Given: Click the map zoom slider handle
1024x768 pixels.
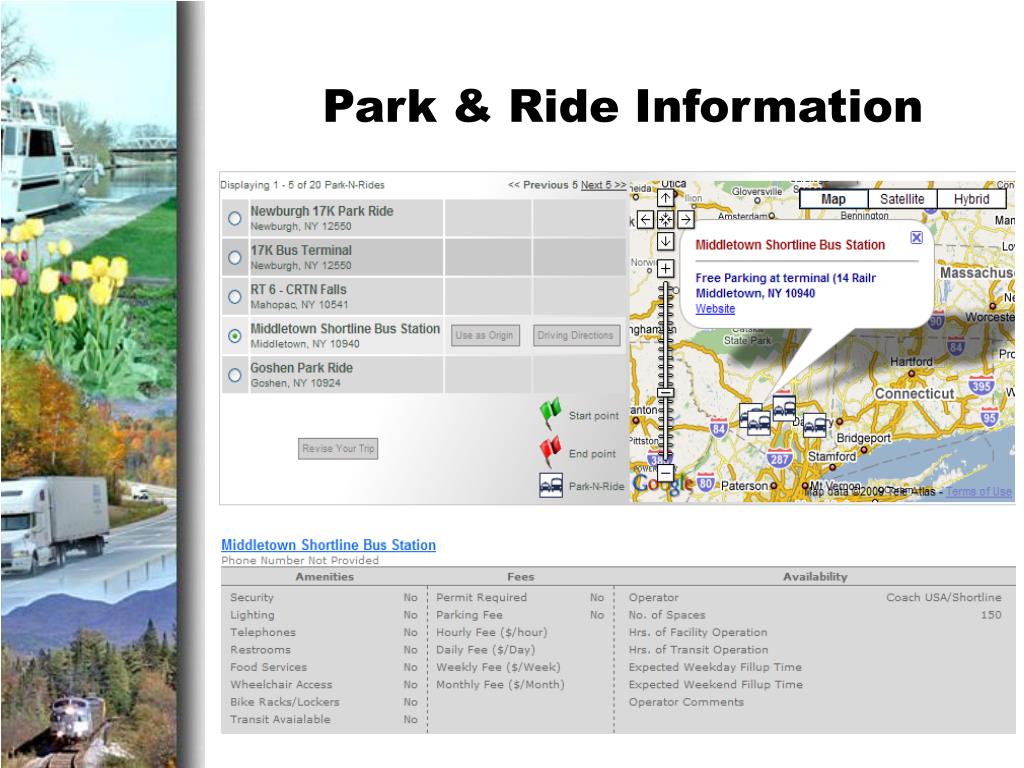Looking at the screenshot, I should (665, 392).
